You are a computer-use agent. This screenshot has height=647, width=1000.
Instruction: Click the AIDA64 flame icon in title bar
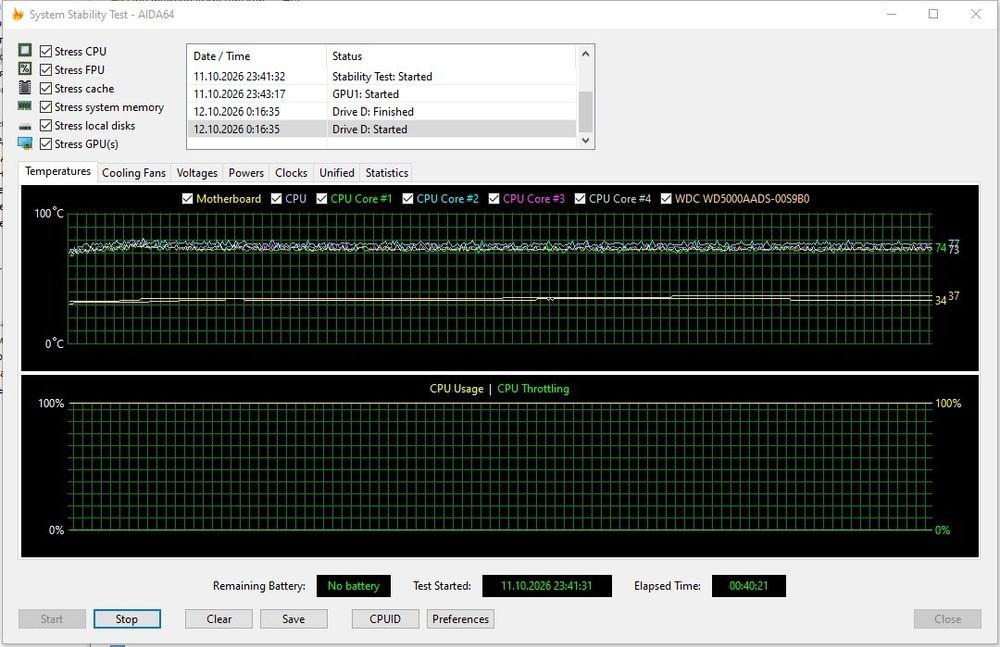click(17, 14)
